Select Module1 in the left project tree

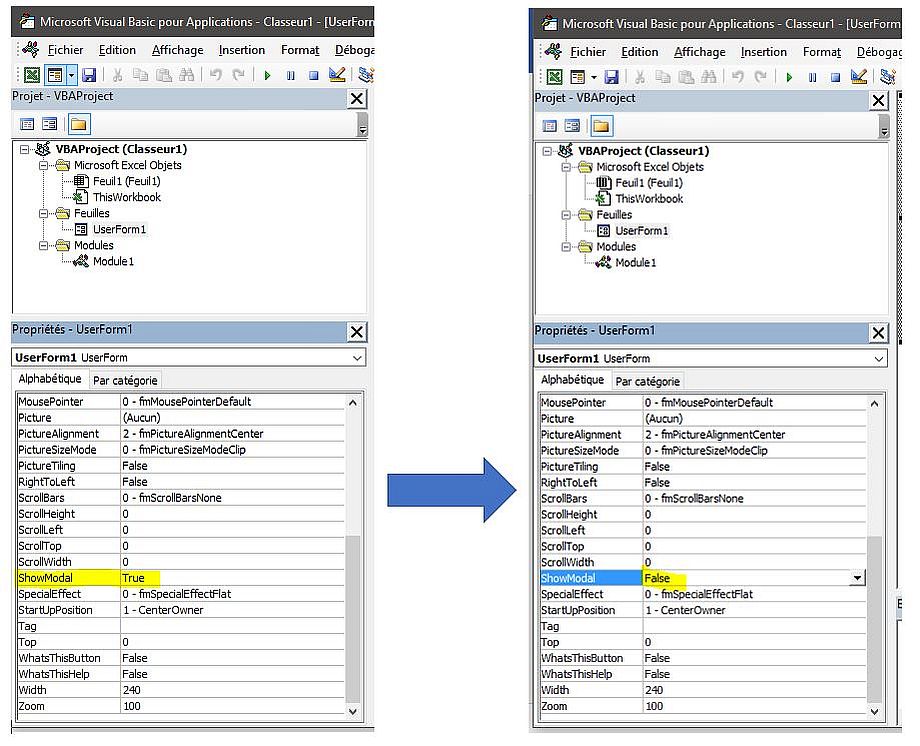[x=113, y=261]
